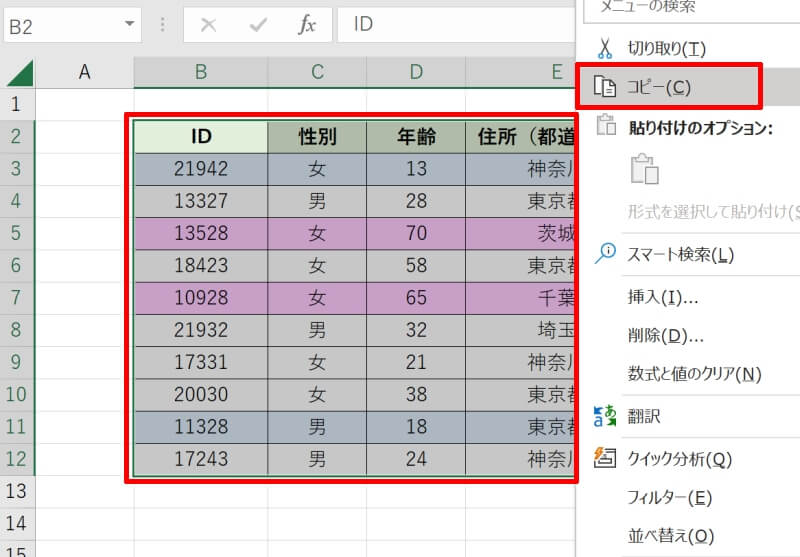
Task: Click the fx insert function icon
Action: pyautogui.click(x=307, y=25)
